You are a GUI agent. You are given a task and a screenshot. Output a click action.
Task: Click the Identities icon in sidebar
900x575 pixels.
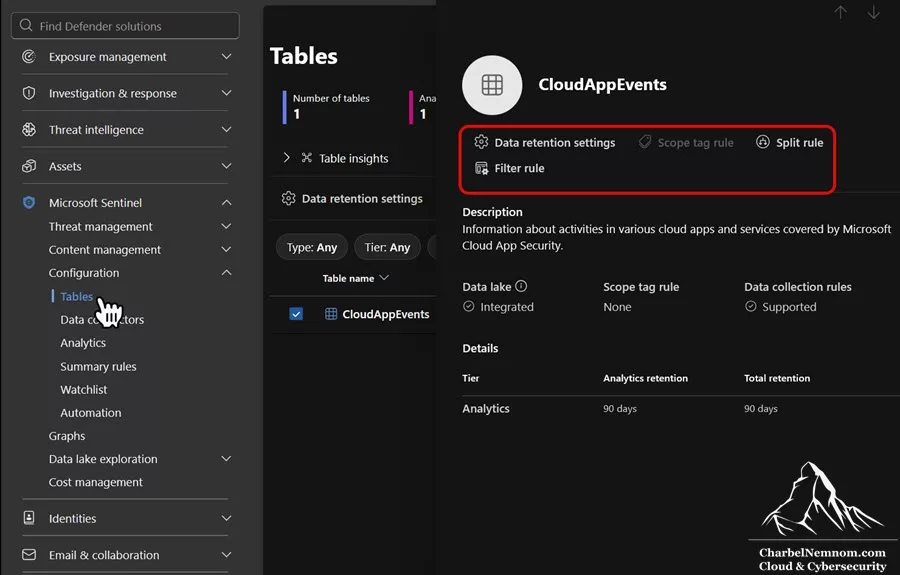coord(29,518)
